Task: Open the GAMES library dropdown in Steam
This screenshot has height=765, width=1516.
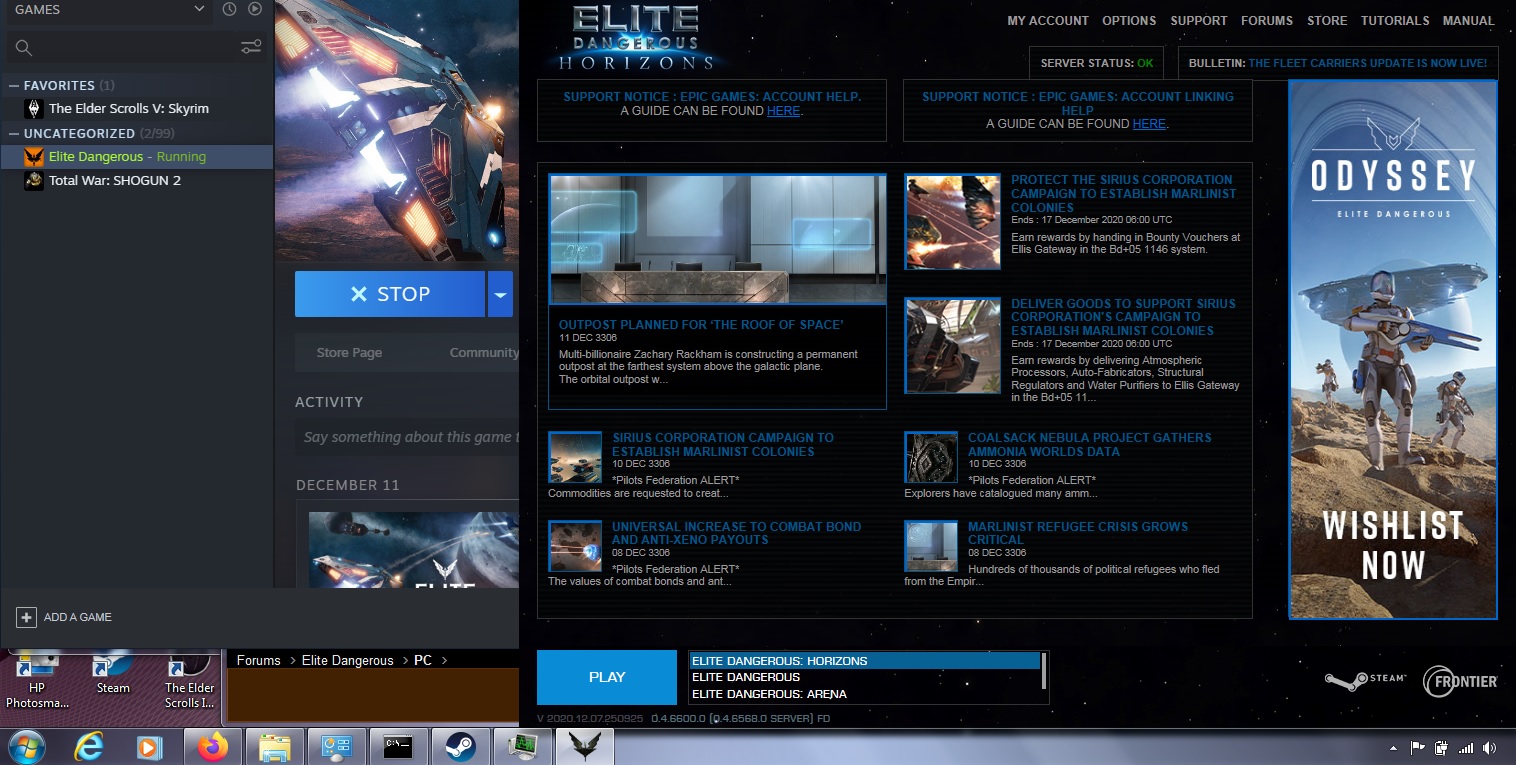Action: (109, 9)
